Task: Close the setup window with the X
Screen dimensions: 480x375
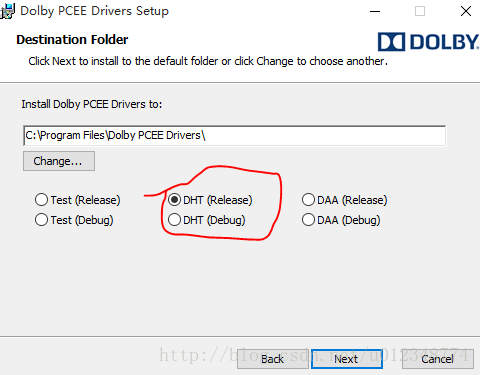Action: click(466, 11)
